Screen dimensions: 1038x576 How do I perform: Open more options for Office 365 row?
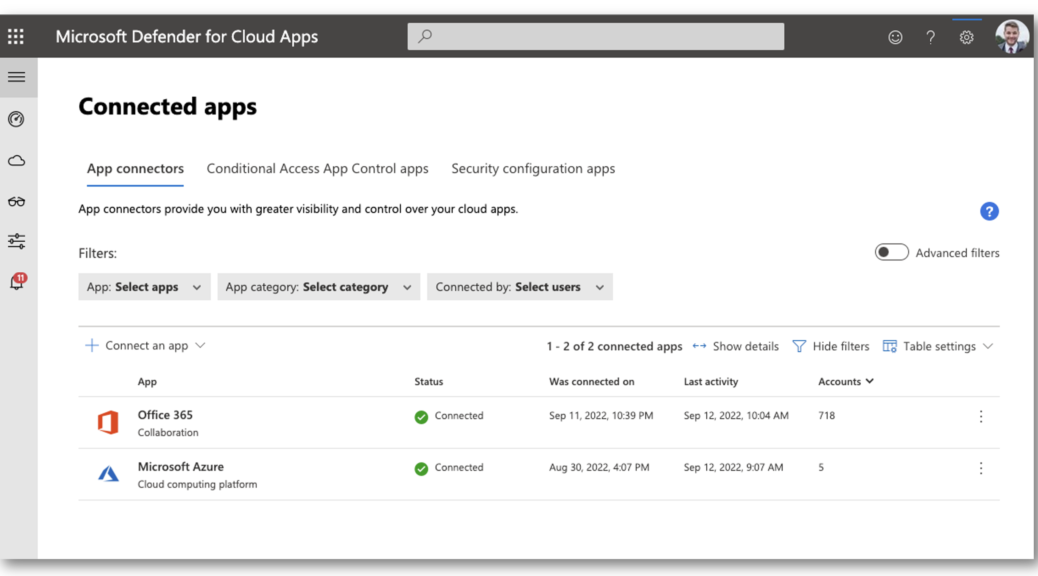tap(981, 416)
